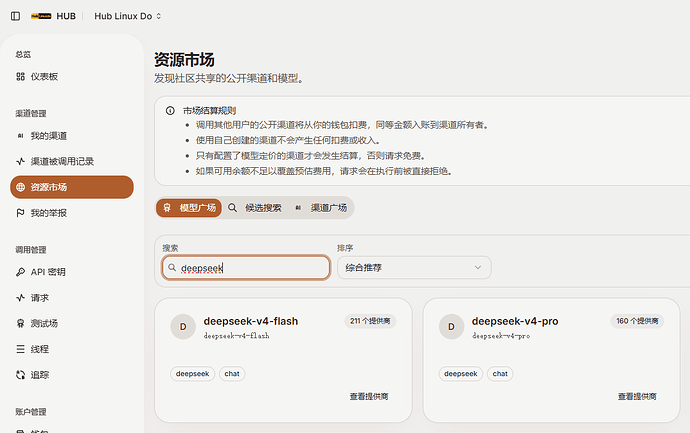Open the deepseek-v4-pro model card title
The width and height of the screenshot is (690, 433).
[x=515, y=321]
